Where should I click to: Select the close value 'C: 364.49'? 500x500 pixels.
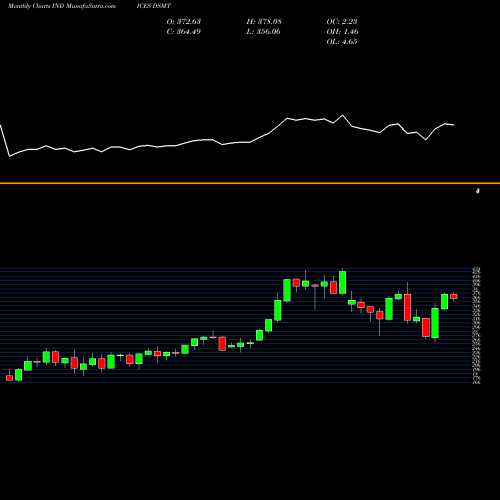point(184,31)
